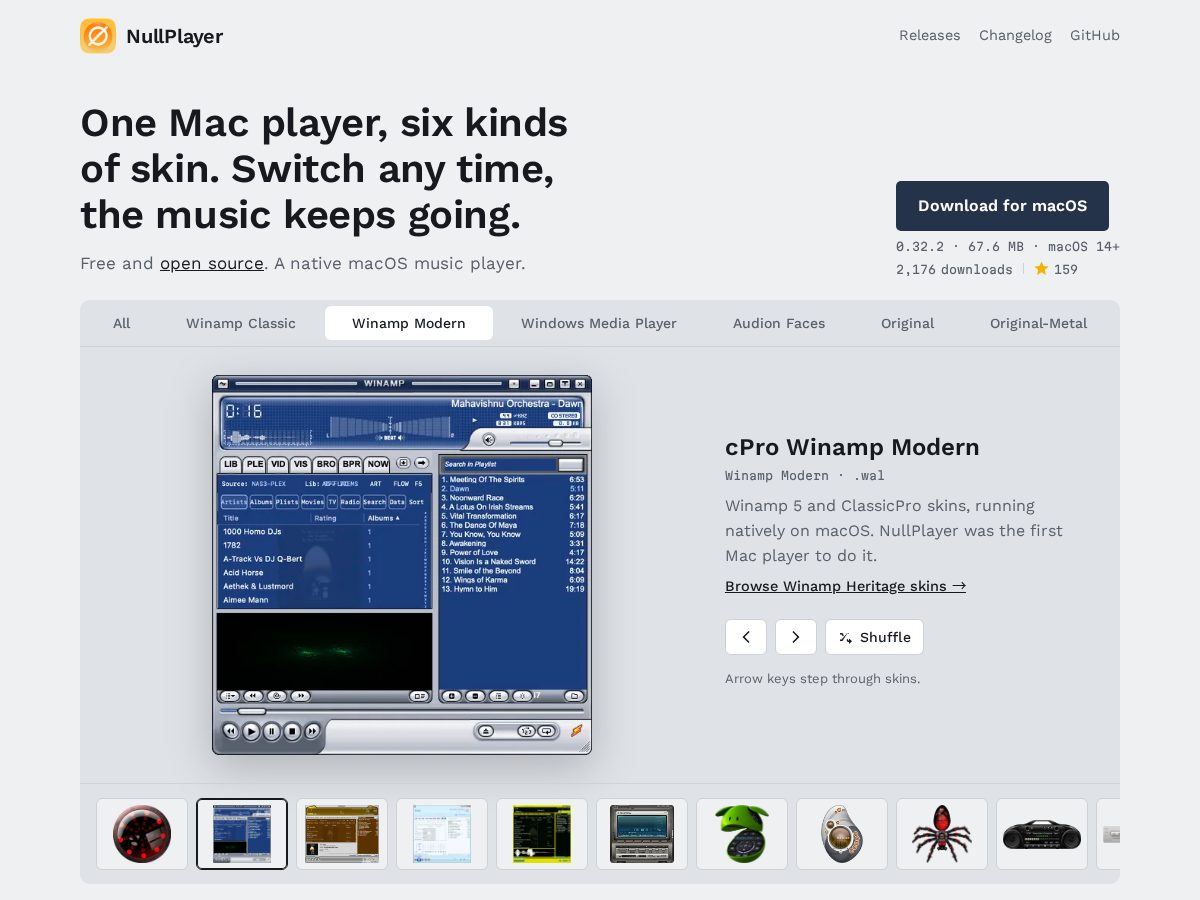Select Albums filter button in library preview
Screen dimensions: 1200x900
tap(261, 502)
